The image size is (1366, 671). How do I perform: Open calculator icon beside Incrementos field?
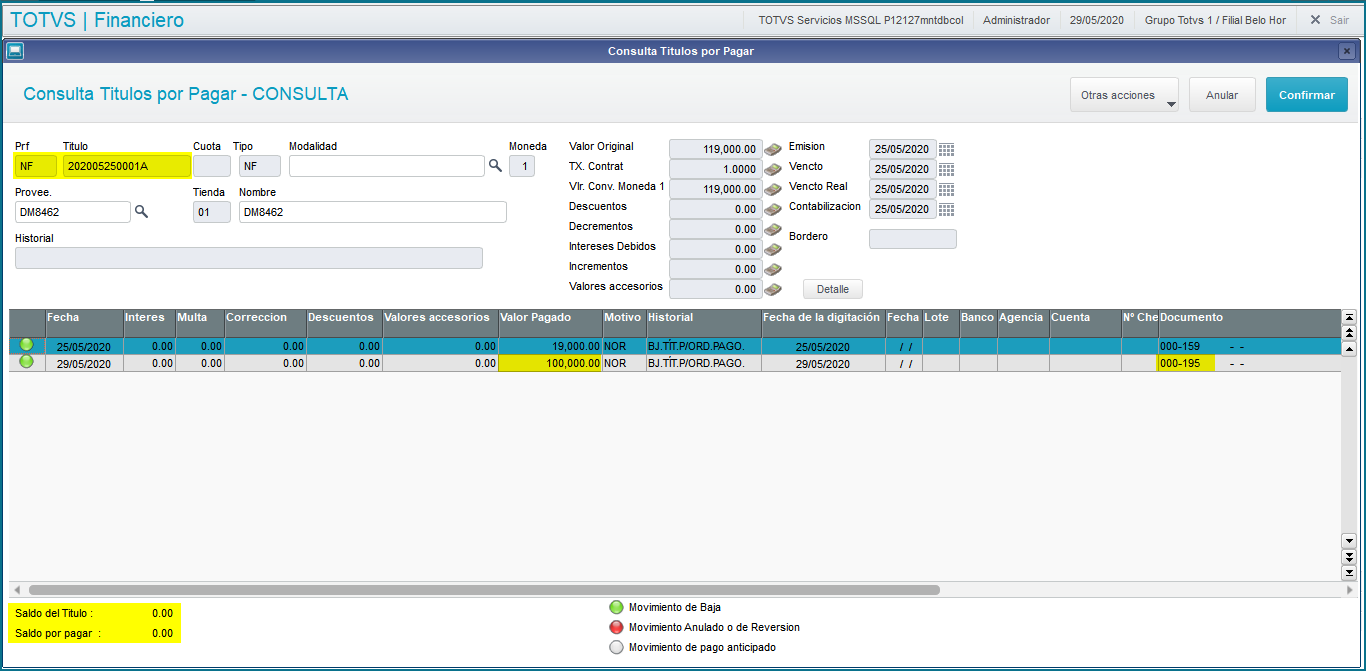tap(773, 269)
